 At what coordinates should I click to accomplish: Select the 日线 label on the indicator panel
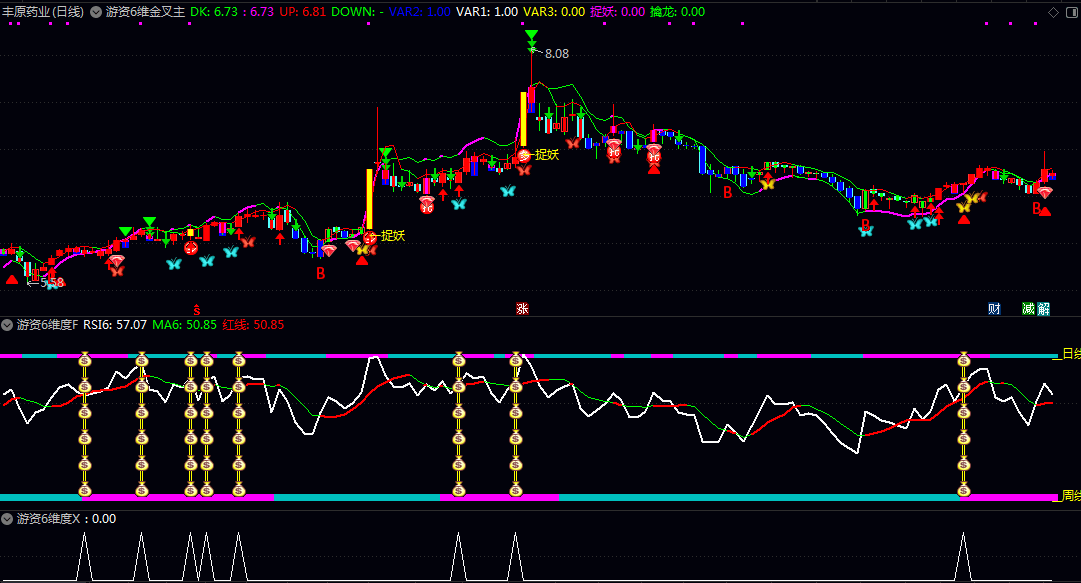point(1070,354)
